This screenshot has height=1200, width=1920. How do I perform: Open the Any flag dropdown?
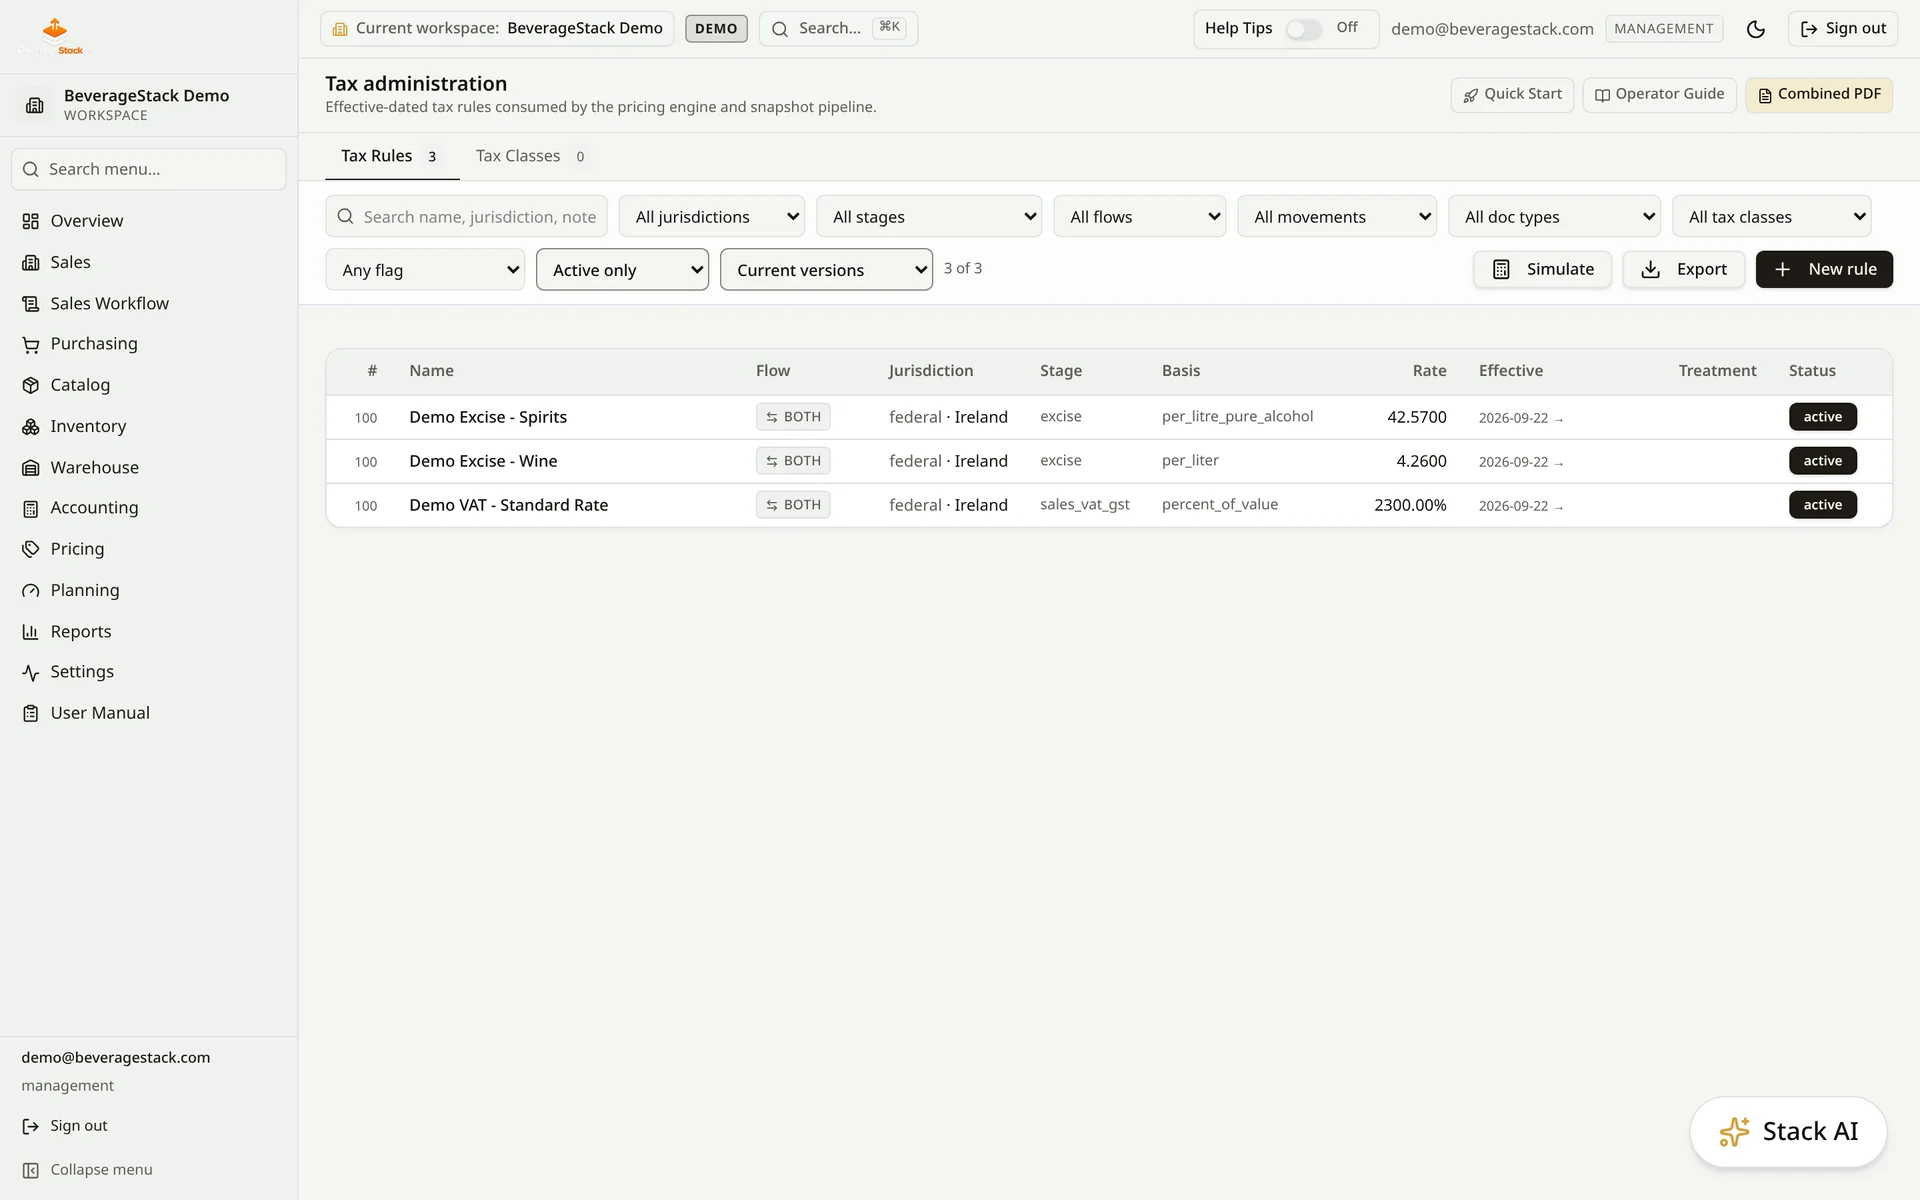(x=425, y=270)
